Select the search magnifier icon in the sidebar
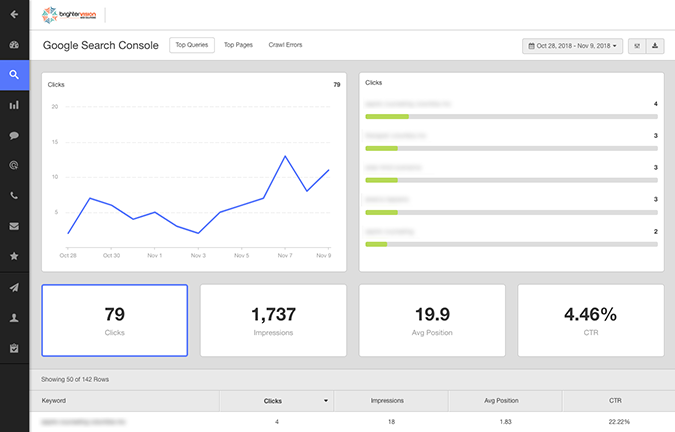Image resolution: width=675 pixels, height=432 pixels. coord(14,75)
